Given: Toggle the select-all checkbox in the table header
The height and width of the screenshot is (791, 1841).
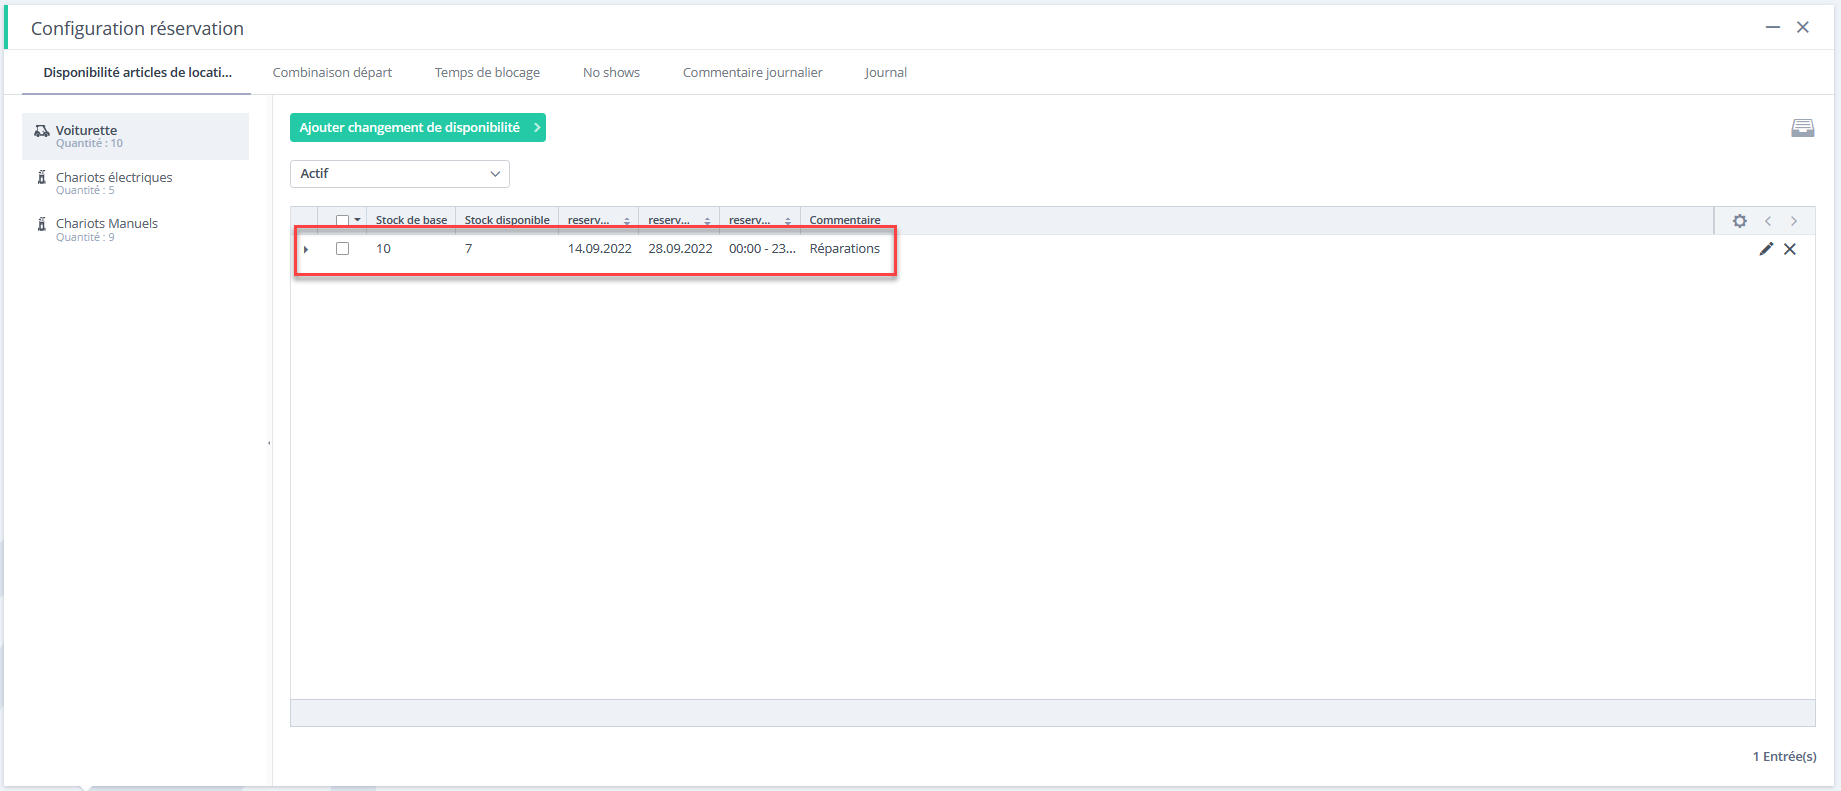Looking at the screenshot, I should pos(342,220).
